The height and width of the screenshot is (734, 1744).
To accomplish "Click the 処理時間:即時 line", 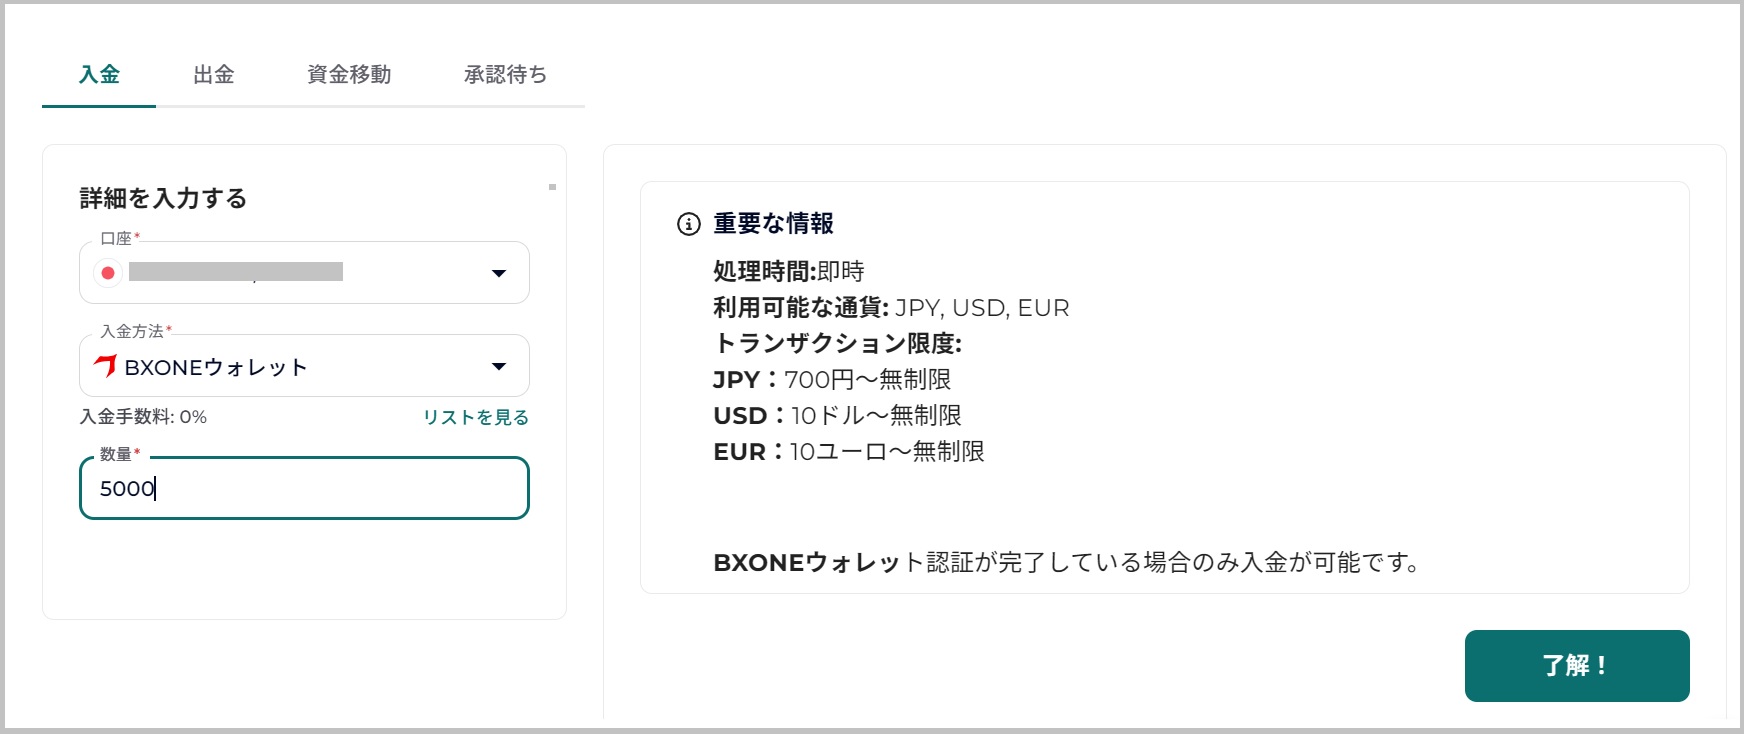I will click(788, 271).
